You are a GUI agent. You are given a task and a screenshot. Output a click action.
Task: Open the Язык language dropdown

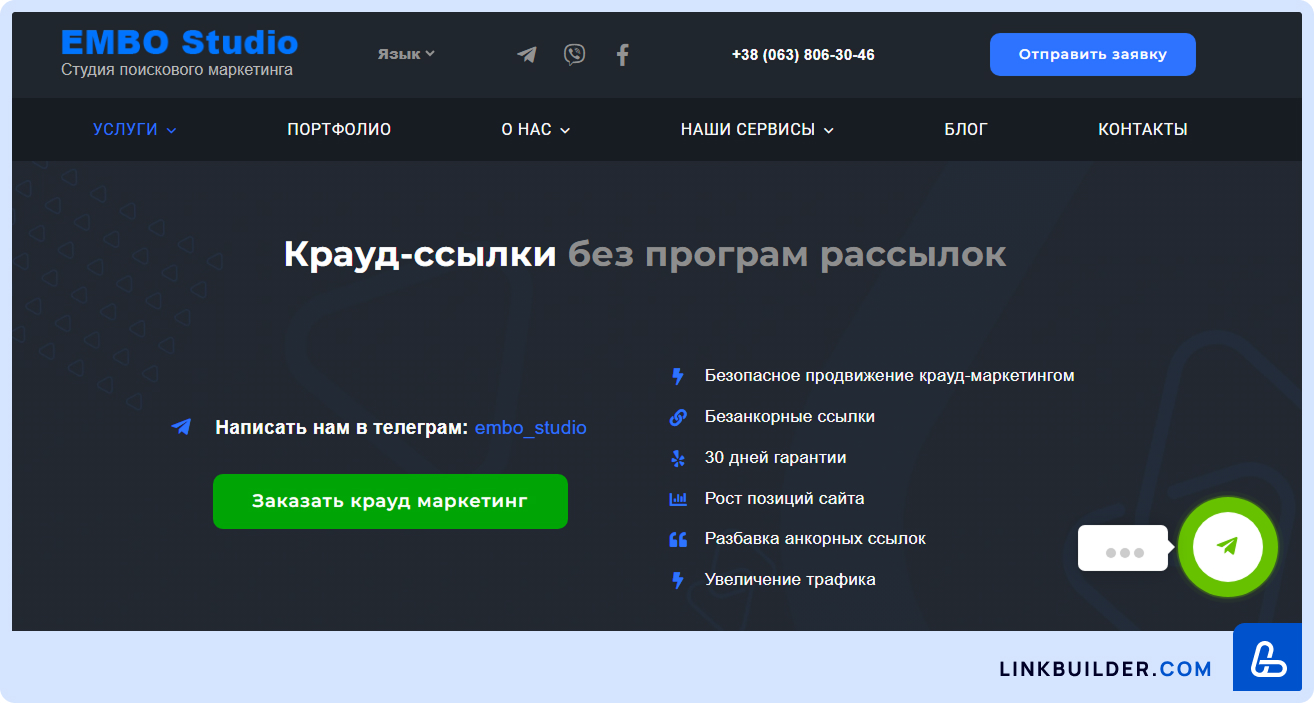[406, 54]
